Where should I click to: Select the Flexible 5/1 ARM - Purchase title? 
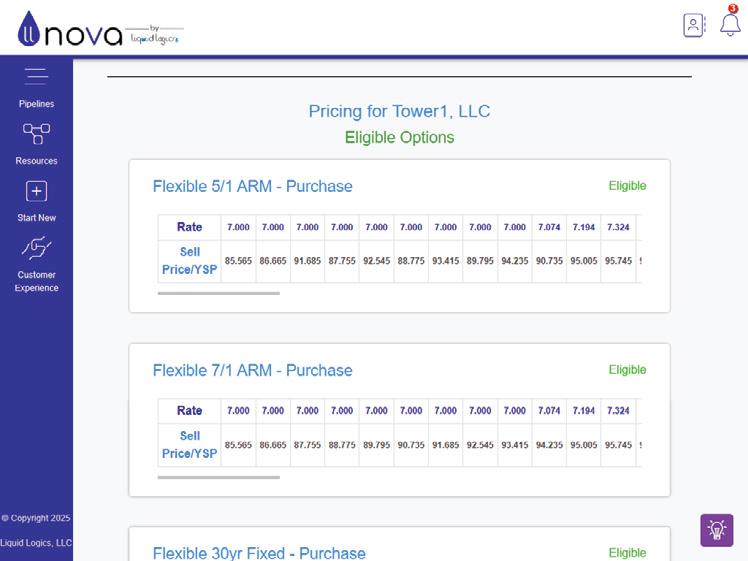[x=252, y=186]
